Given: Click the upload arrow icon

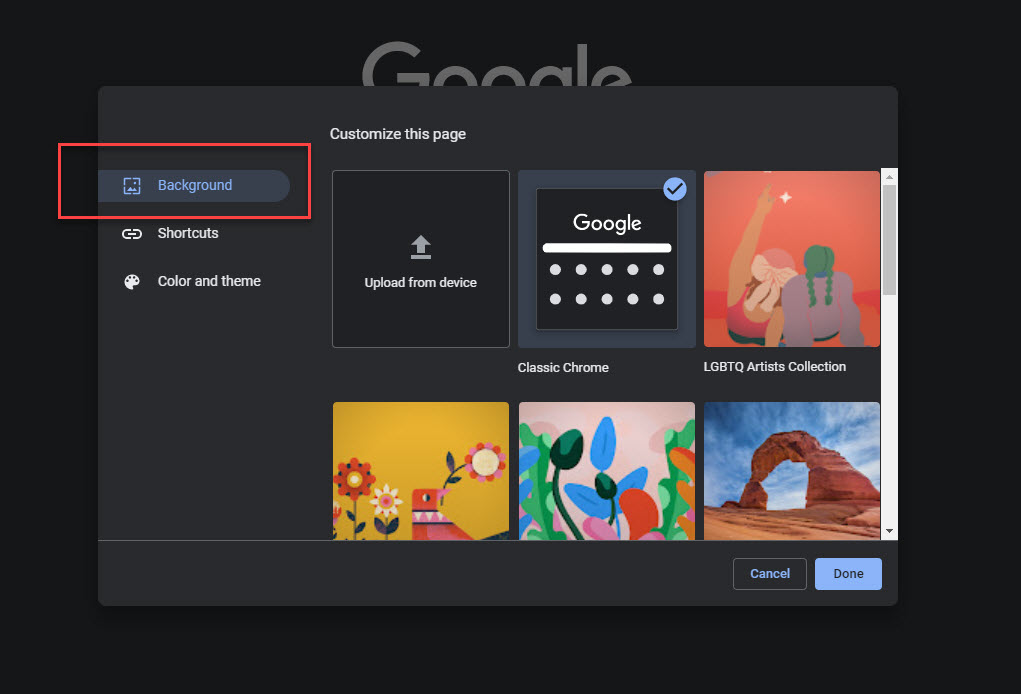Looking at the screenshot, I should [x=420, y=246].
